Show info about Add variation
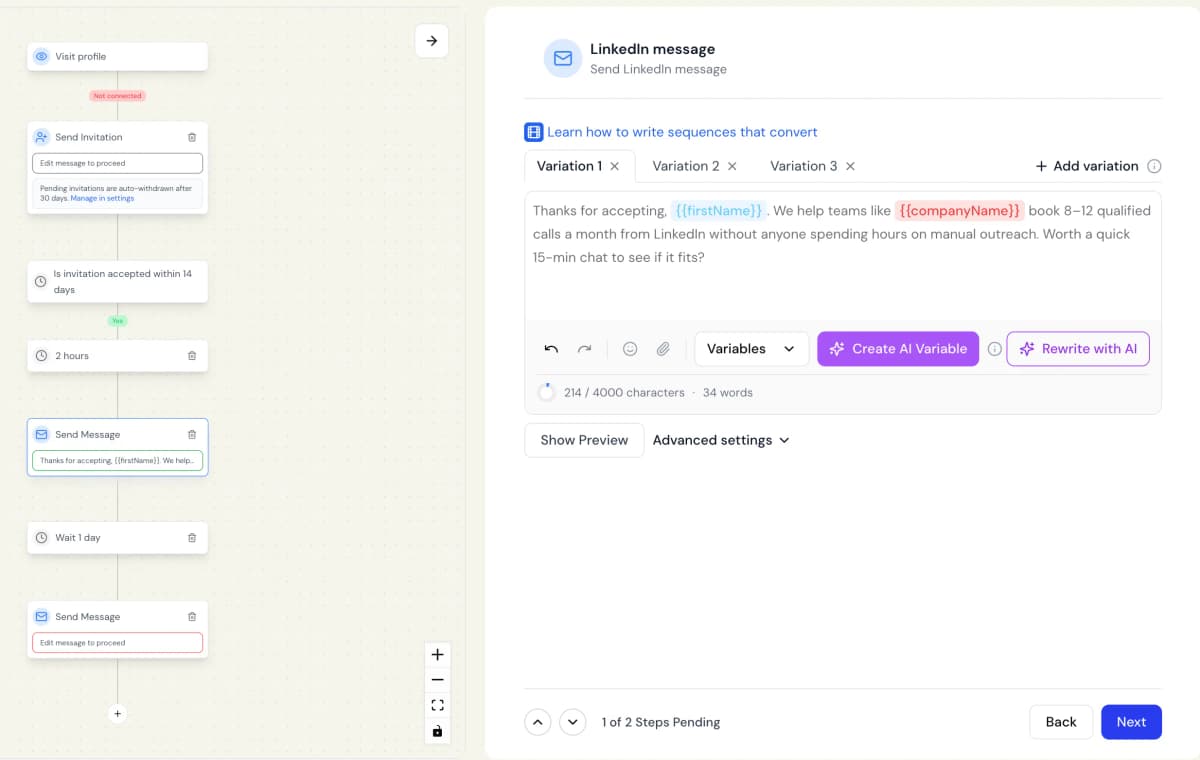 [1154, 166]
